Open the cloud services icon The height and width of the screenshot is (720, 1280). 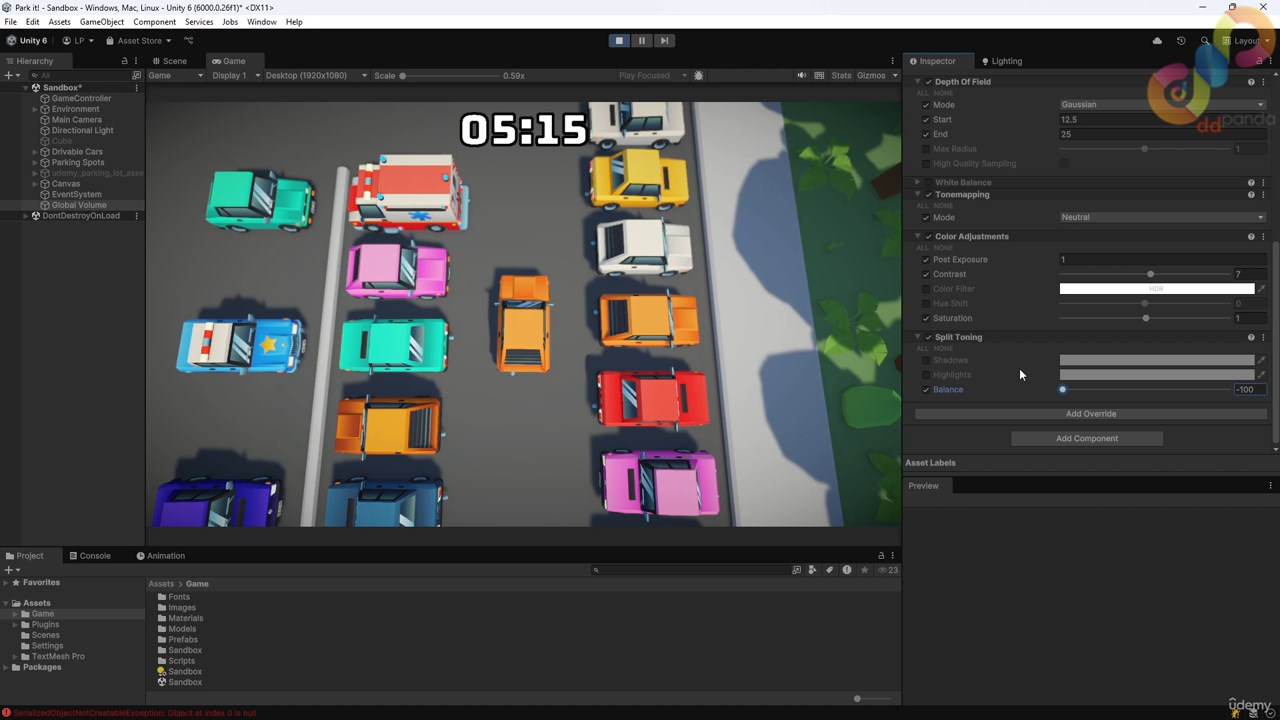coord(1157,41)
